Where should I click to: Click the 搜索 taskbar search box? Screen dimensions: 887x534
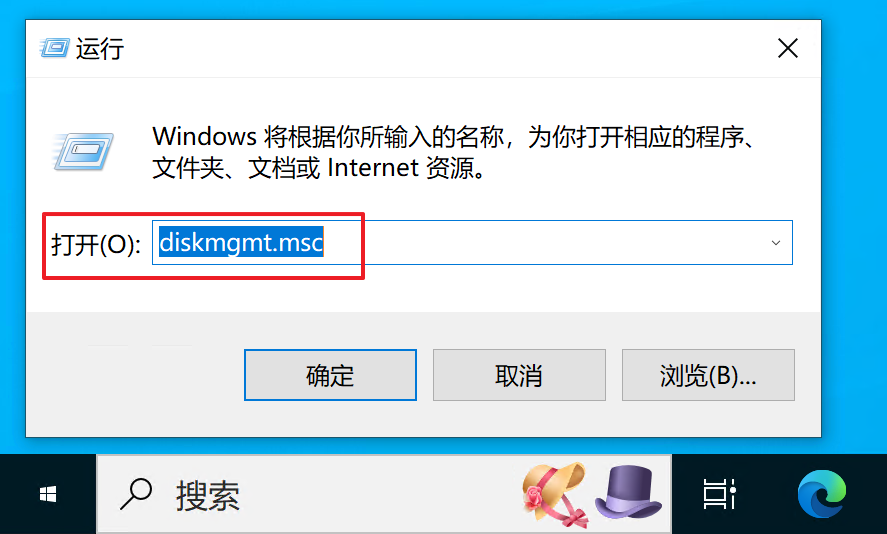click(384, 494)
